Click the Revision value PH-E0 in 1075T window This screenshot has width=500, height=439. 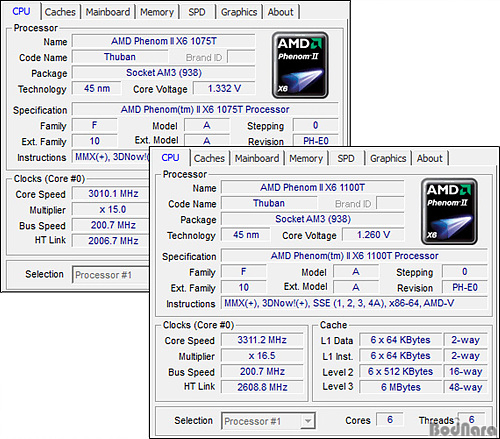click(x=316, y=141)
